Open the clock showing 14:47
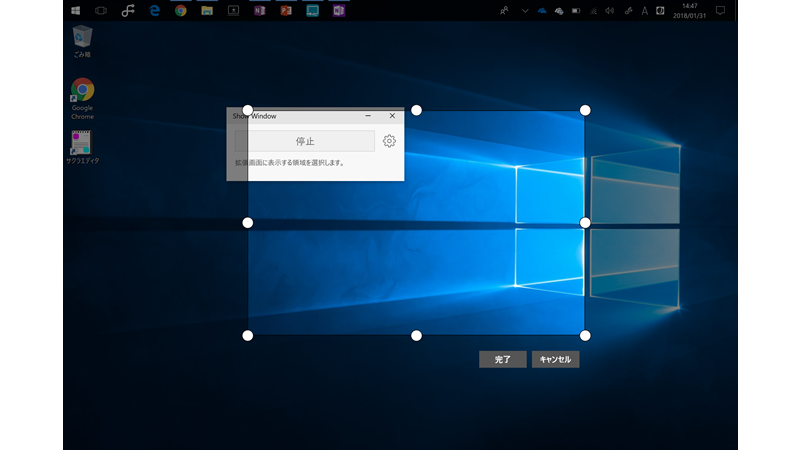This screenshot has width=800, height=450. [x=689, y=11]
